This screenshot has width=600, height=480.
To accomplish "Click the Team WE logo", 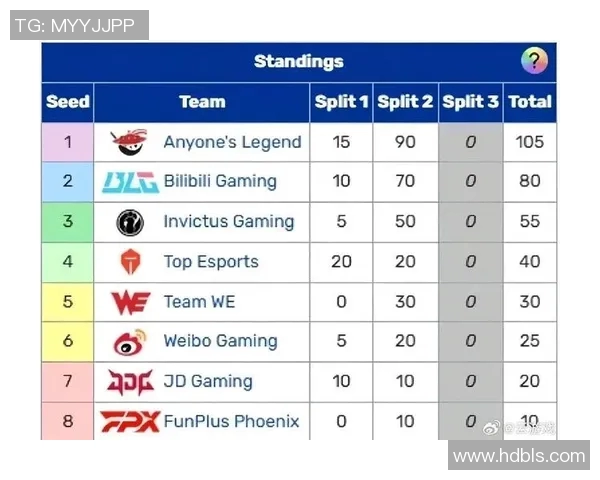I will (130, 302).
